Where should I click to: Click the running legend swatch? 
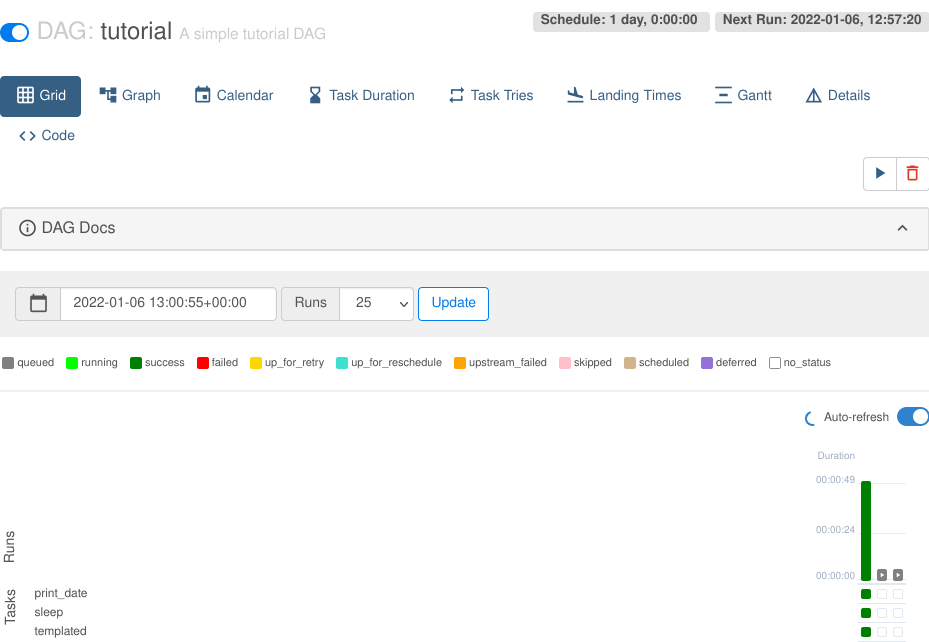72,362
